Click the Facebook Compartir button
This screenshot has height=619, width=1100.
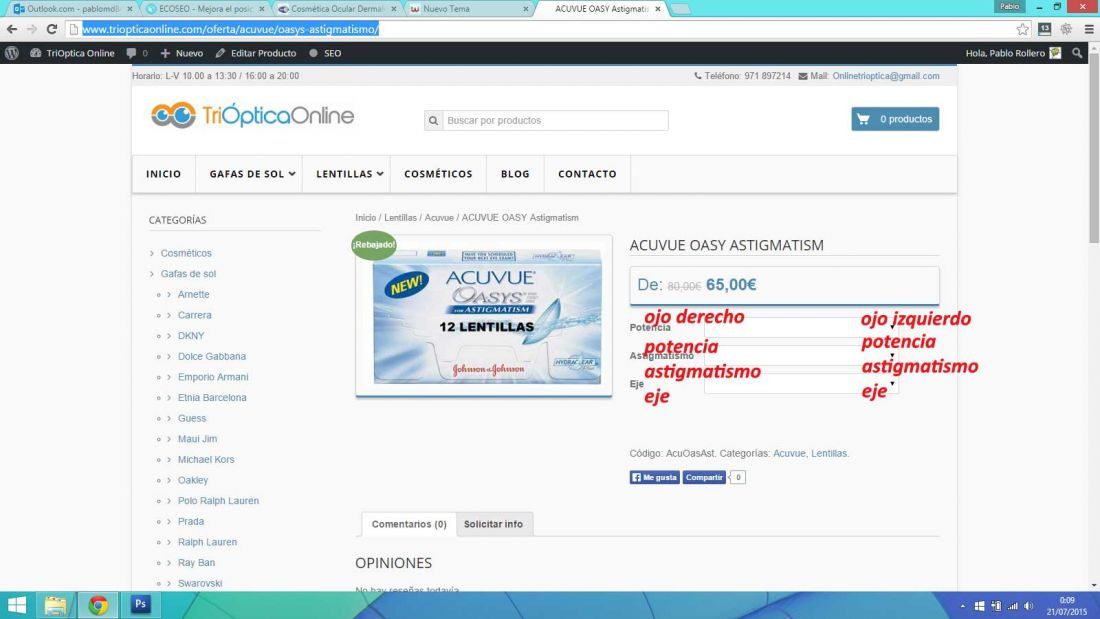[704, 477]
